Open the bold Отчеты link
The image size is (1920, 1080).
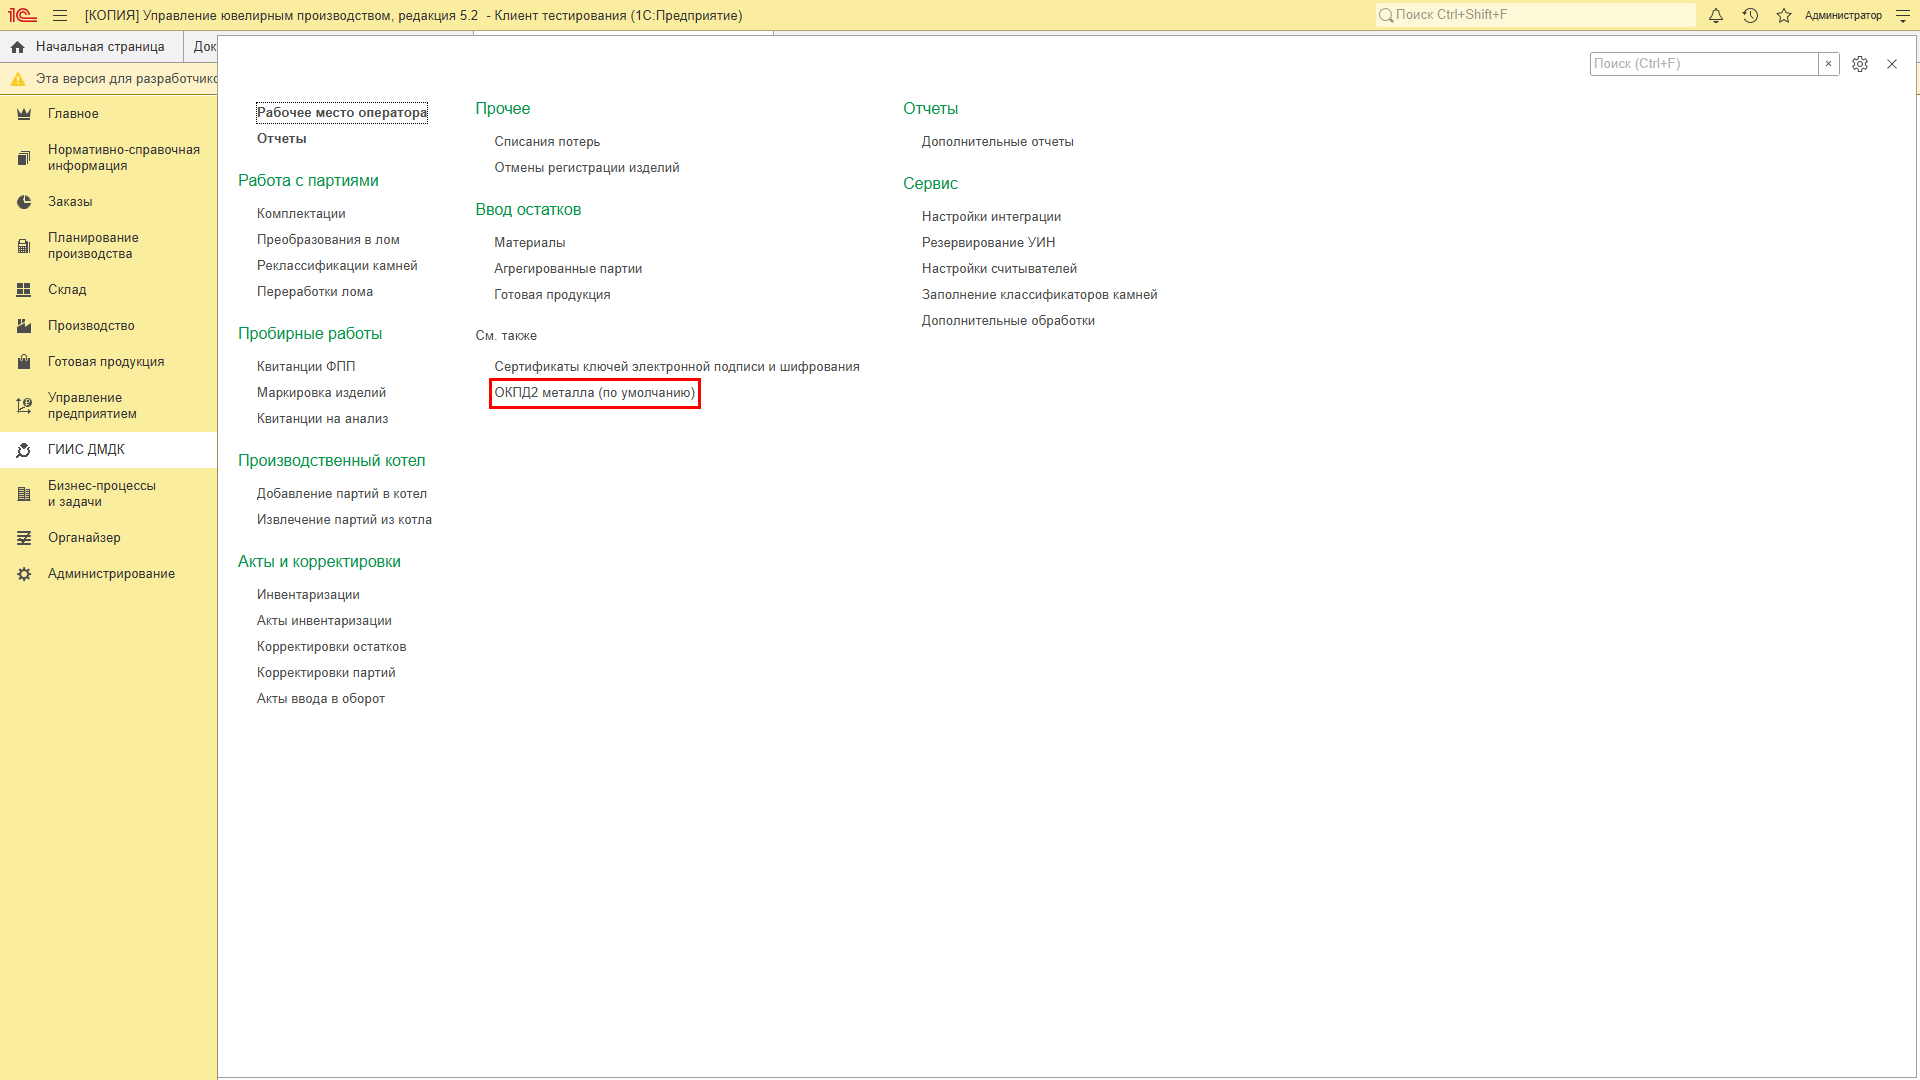[x=282, y=139]
